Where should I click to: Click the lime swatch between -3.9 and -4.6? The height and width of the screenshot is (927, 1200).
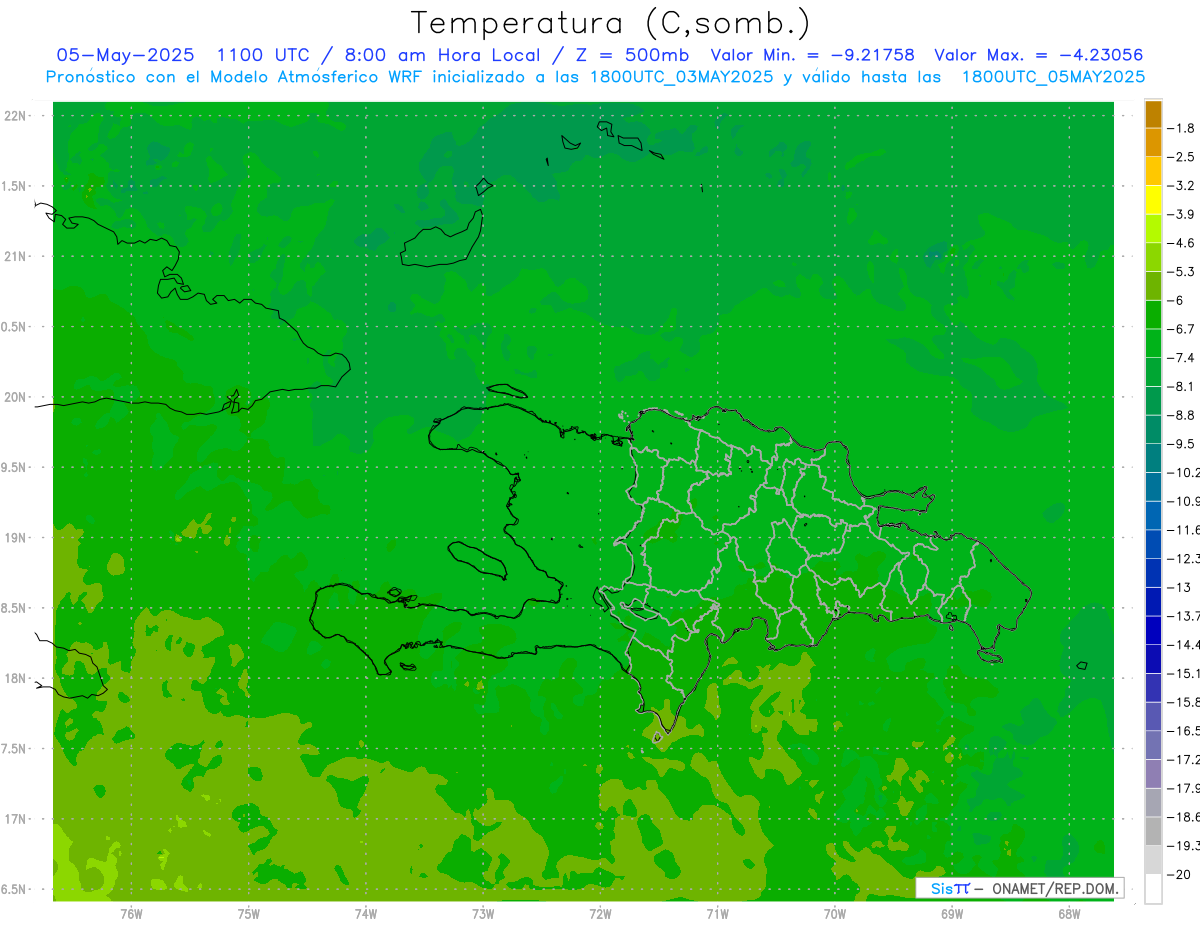pyautogui.click(x=1153, y=228)
